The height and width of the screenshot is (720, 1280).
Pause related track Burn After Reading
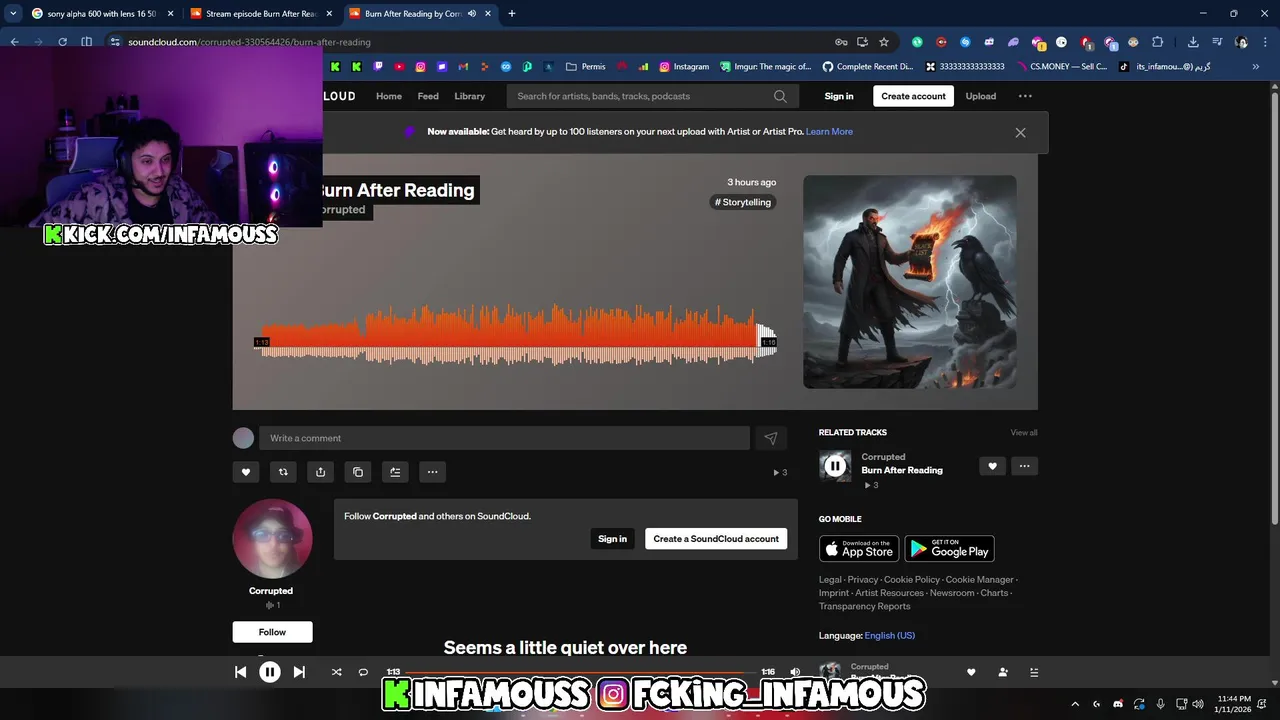(835, 466)
